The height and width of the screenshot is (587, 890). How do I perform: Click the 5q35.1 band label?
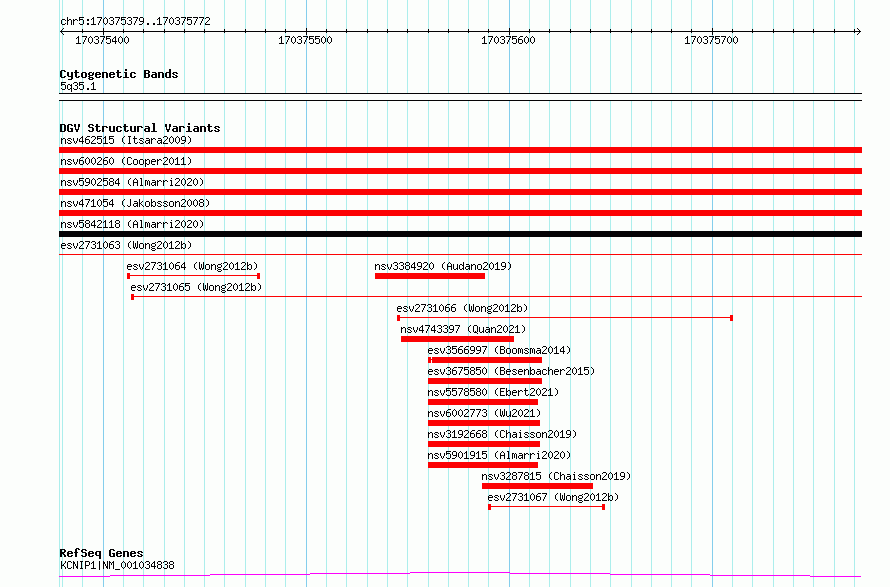point(78,86)
